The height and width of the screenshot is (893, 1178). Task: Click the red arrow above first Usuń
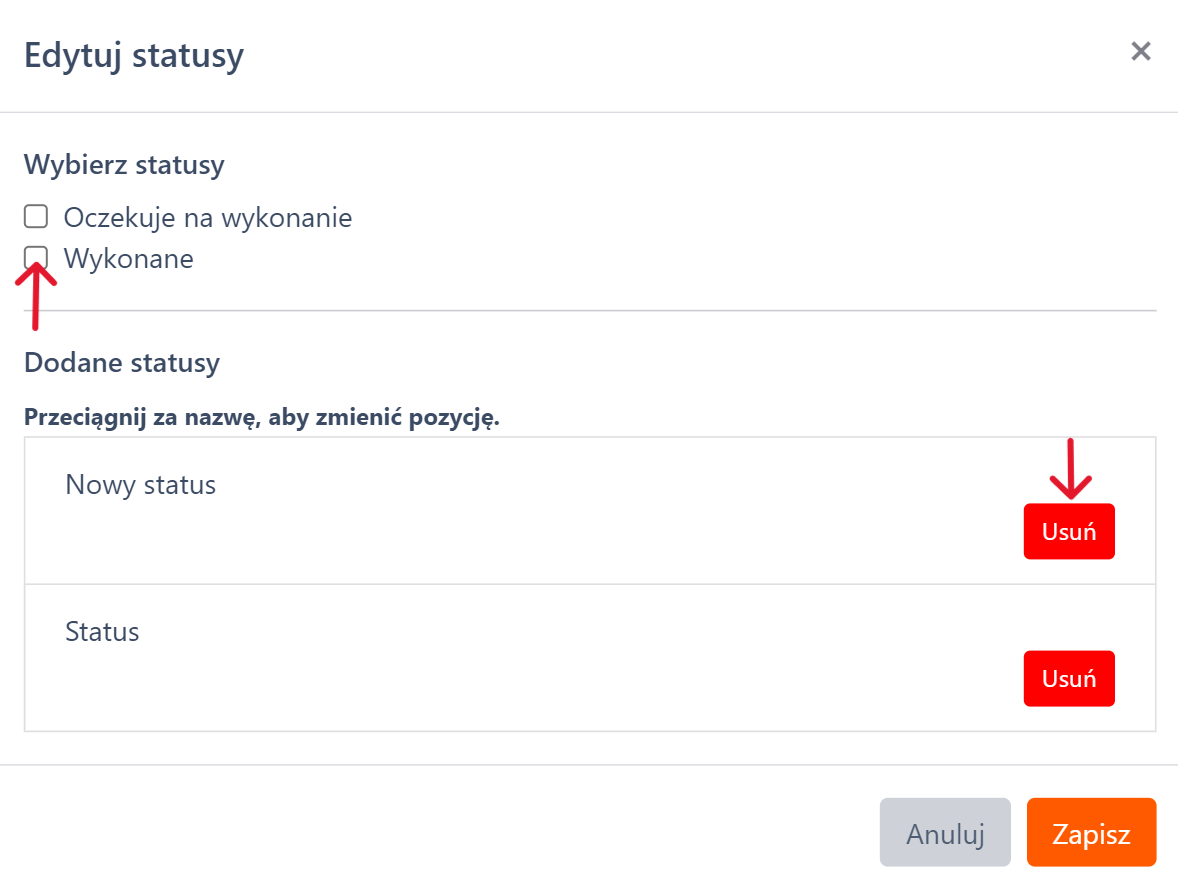1070,468
